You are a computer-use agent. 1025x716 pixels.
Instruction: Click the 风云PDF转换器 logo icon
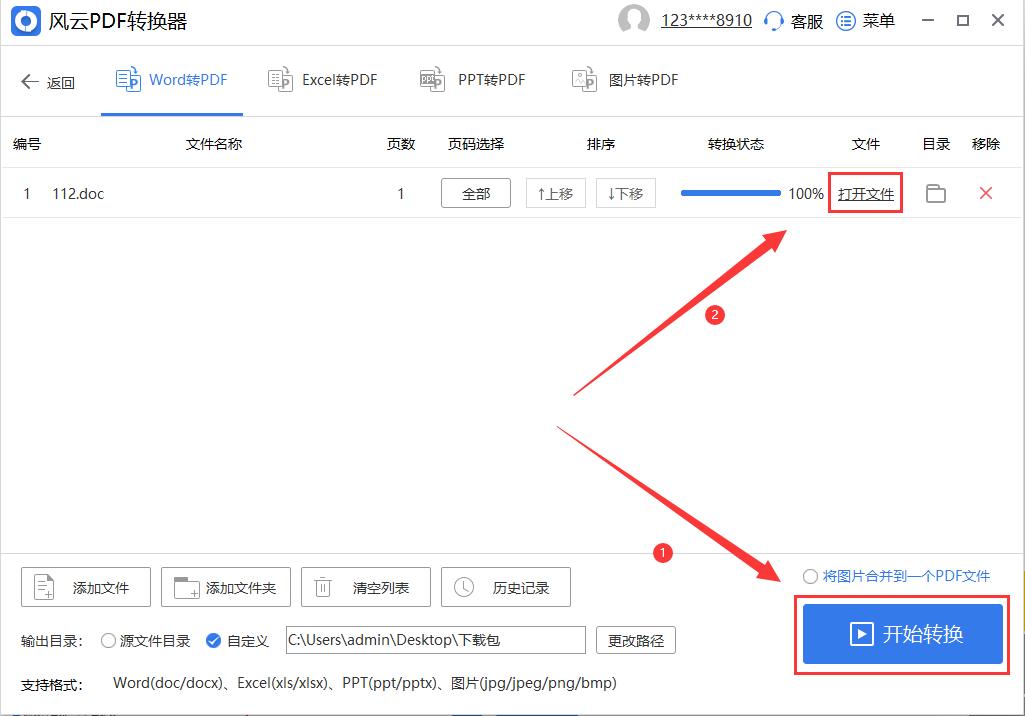tap(24, 20)
